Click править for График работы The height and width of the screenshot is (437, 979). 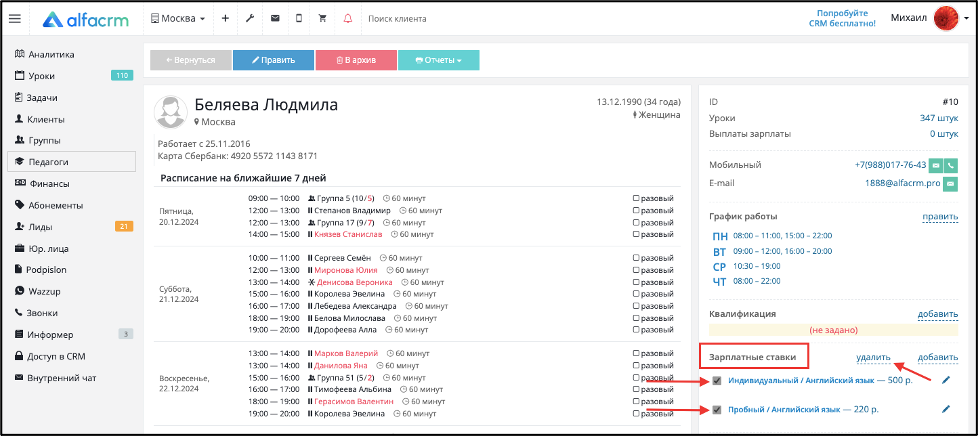(x=940, y=217)
